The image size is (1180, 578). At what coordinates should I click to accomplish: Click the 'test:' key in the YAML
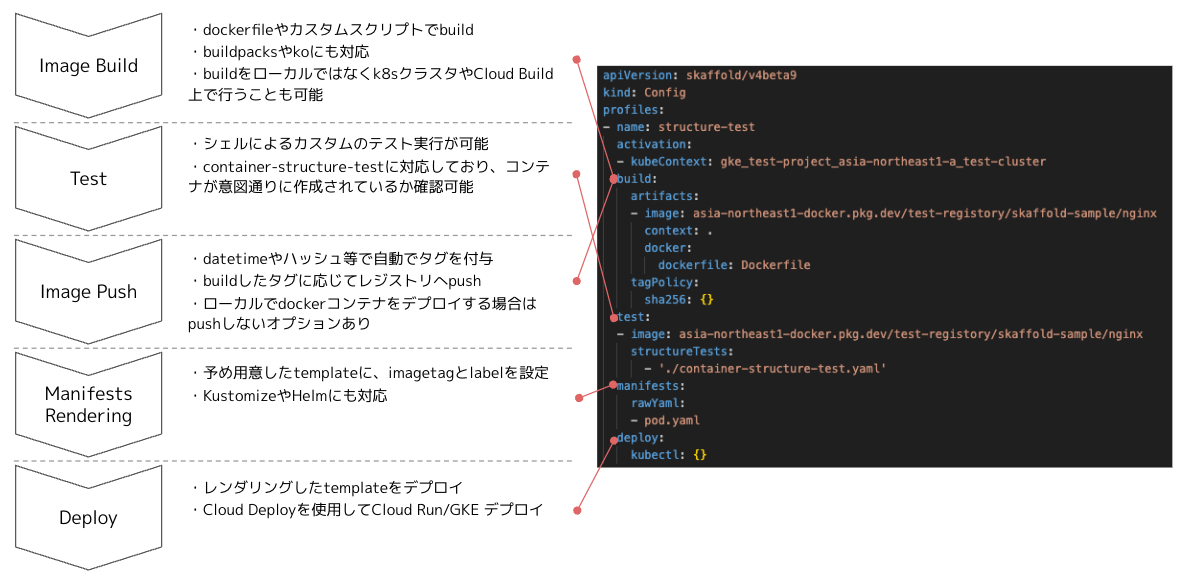(x=634, y=317)
